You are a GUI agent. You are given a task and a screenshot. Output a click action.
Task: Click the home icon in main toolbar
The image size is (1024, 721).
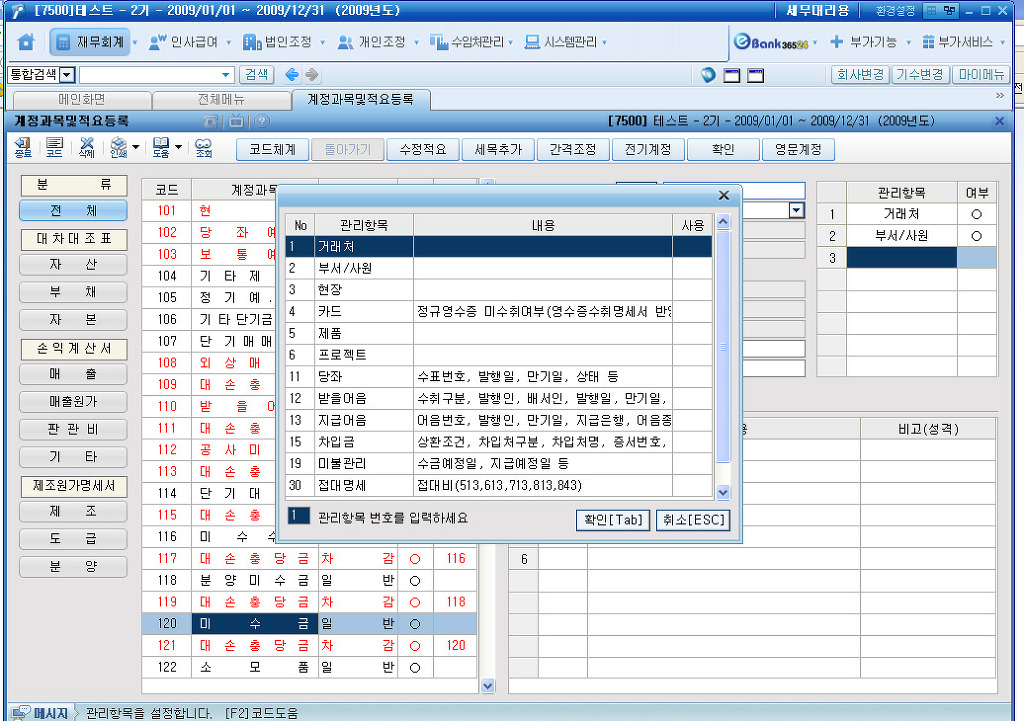[x=26, y=43]
